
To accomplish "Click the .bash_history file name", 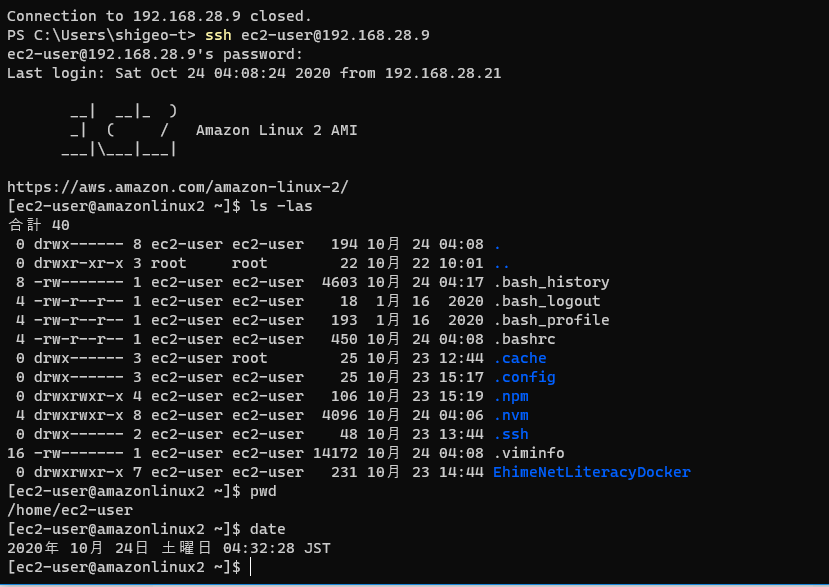I will coord(551,282).
